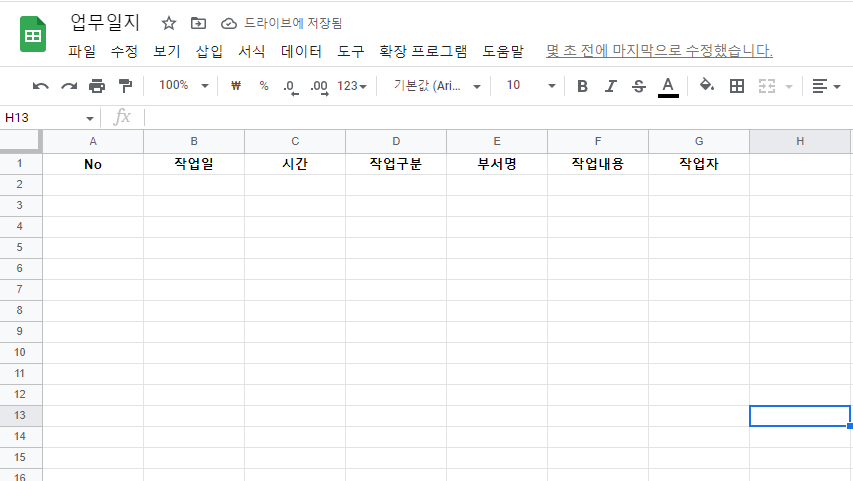Click the fx function icon
Screen dimensions: 853x481
(x=122, y=117)
